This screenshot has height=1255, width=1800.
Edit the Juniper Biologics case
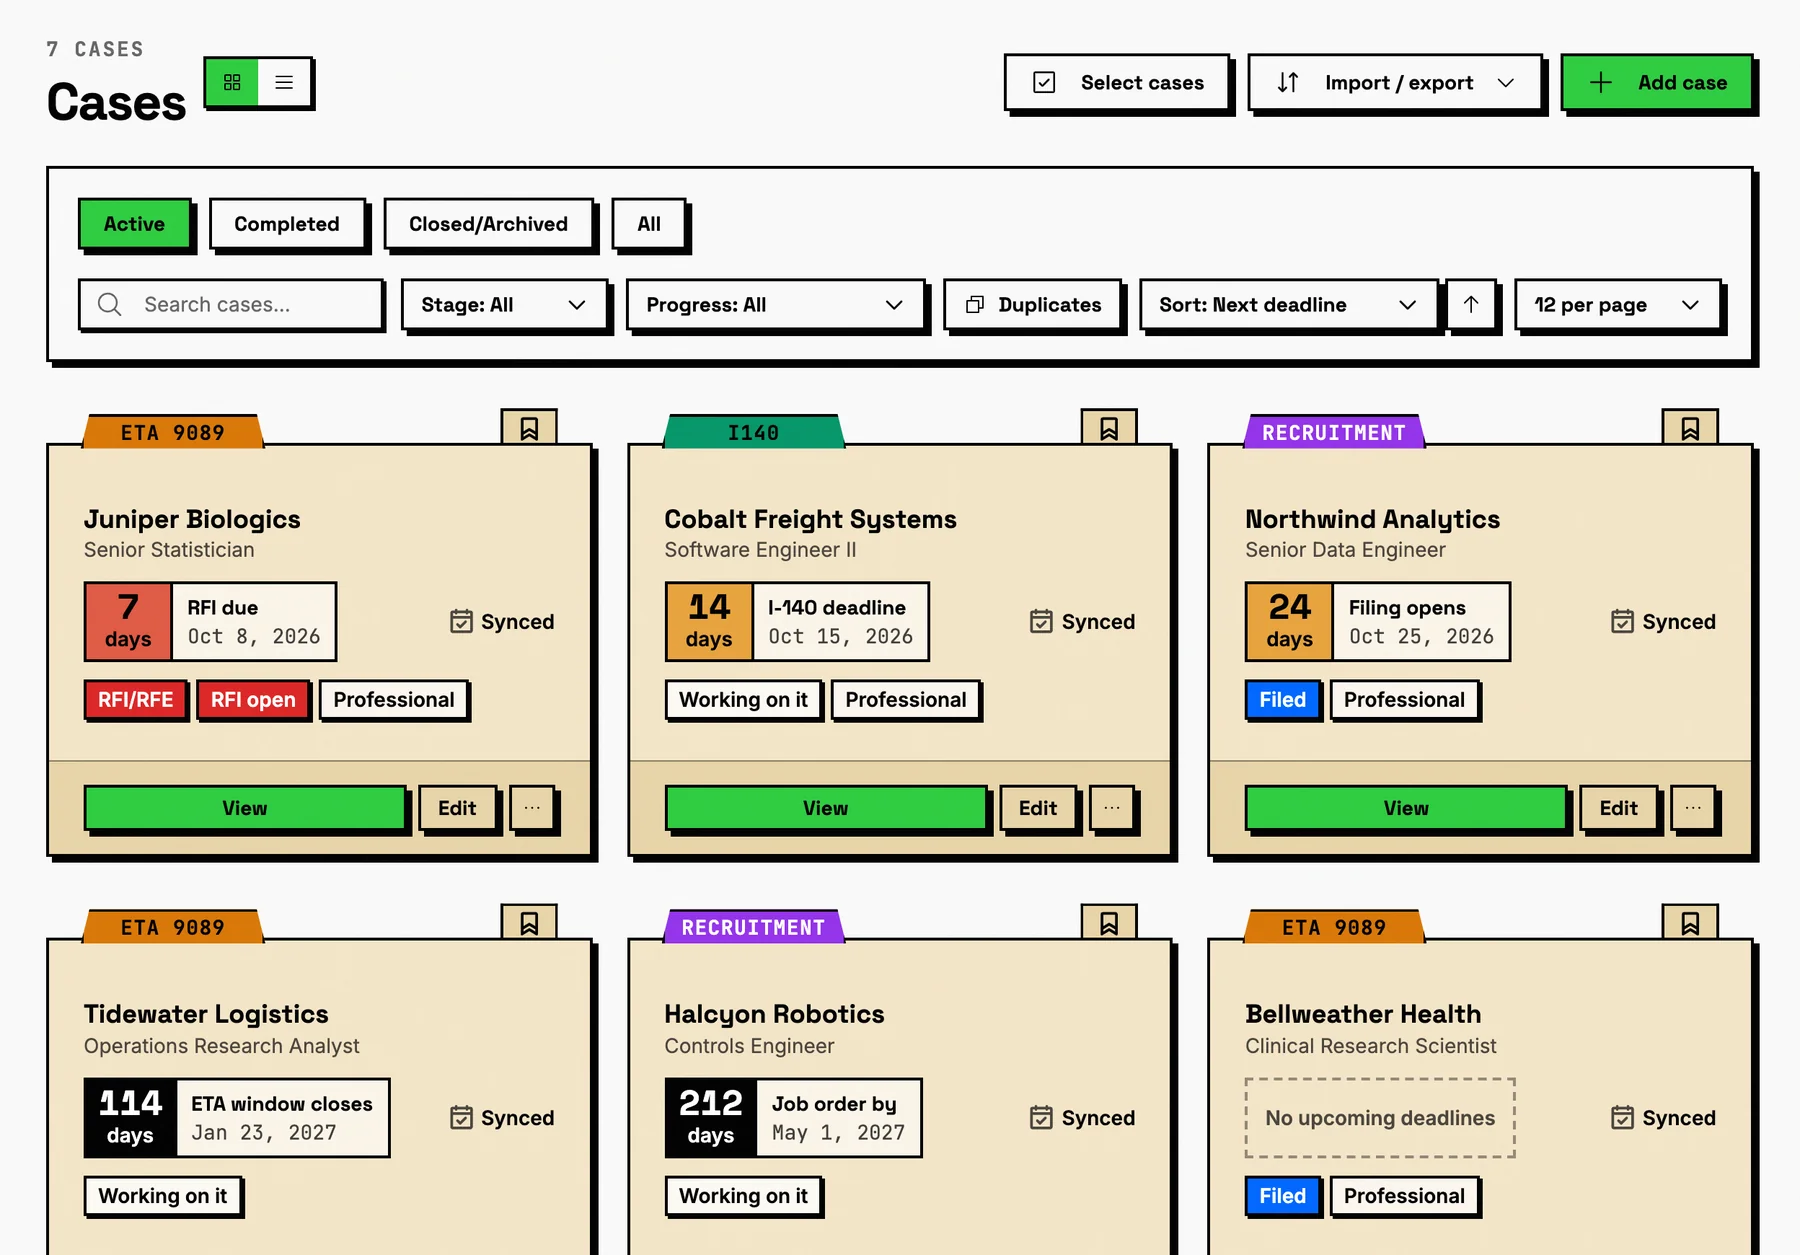[457, 807]
